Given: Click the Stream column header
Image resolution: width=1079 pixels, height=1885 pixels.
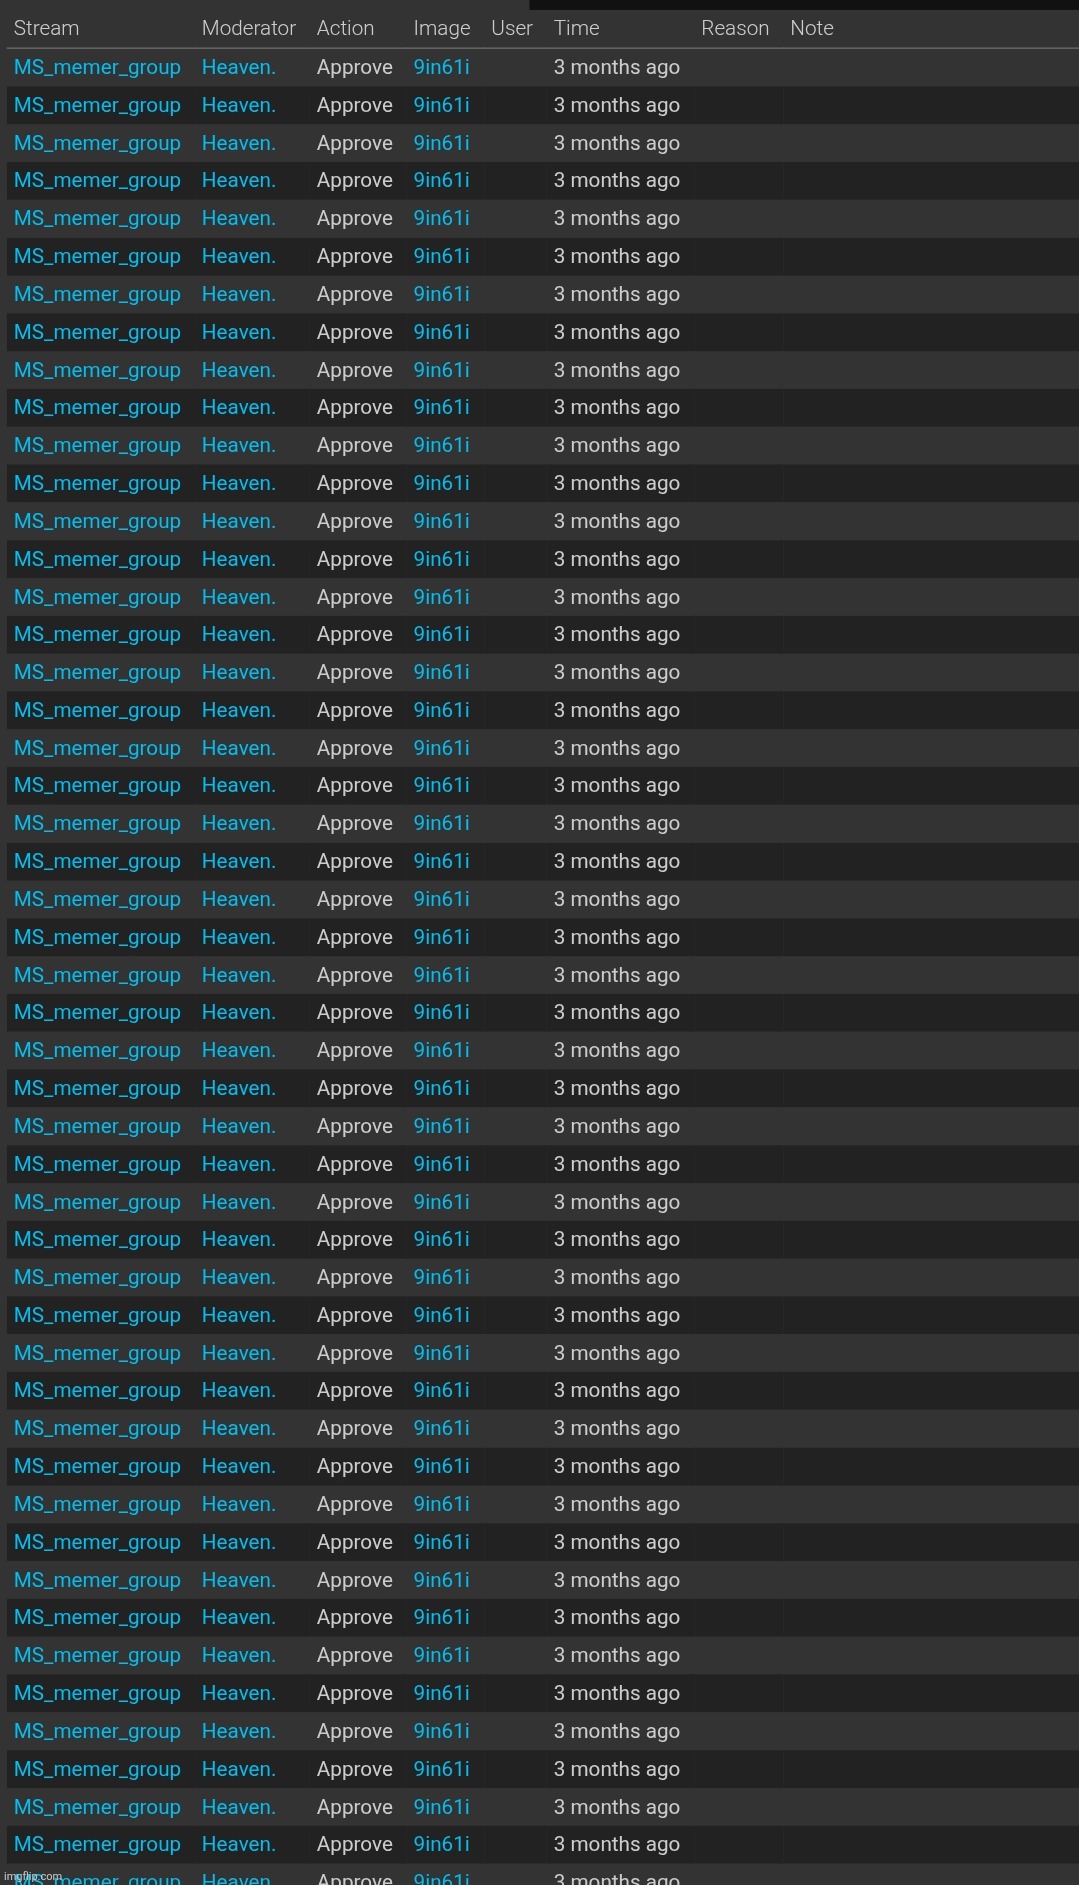Looking at the screenshot, I should point(46,28).
